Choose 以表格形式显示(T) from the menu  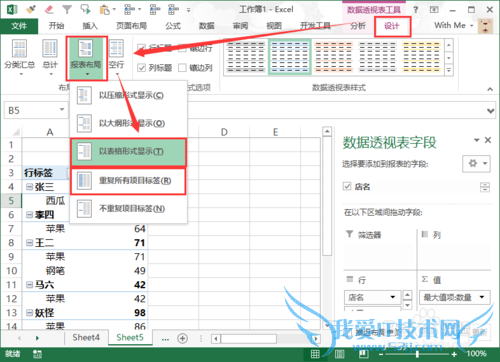point(128,152)
